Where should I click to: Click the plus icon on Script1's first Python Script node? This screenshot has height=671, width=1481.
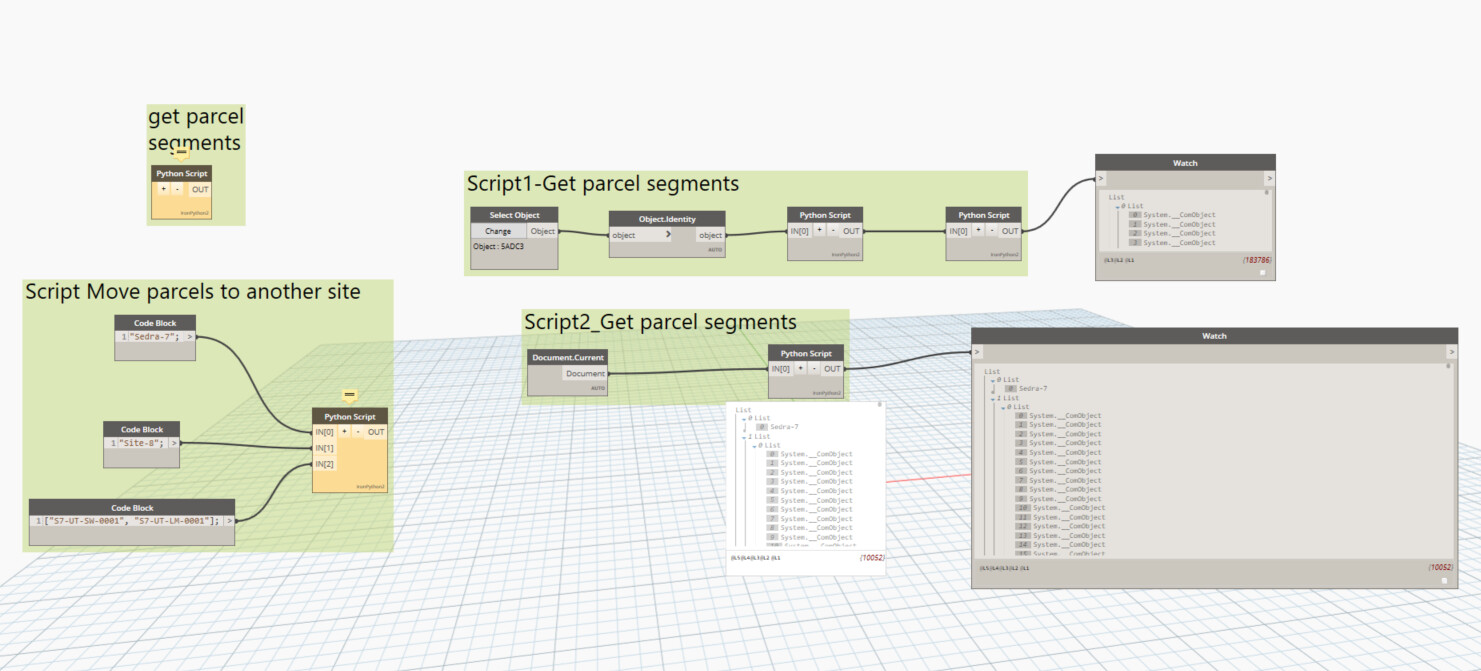point(819,231)
